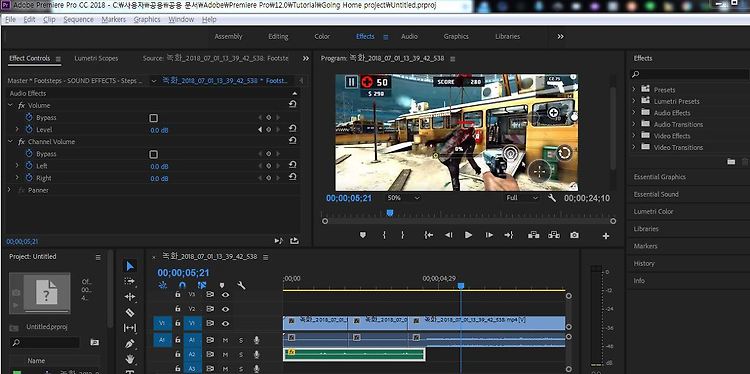Click Go to In point

pyautogui.click(x=429, y=235)
